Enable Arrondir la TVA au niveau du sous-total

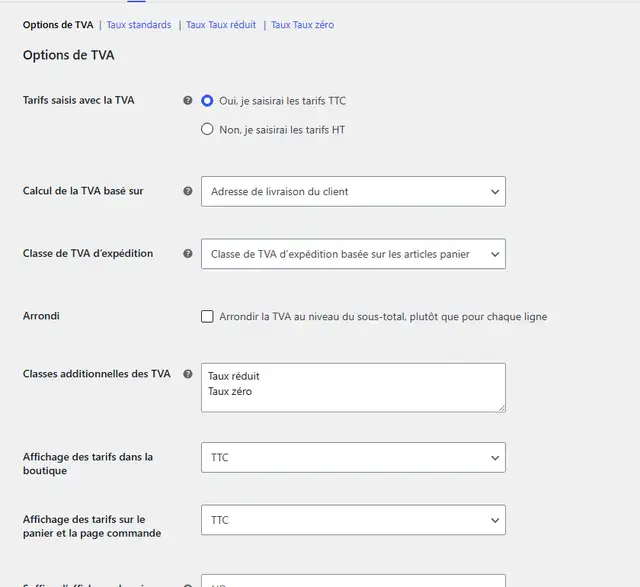point(207,316)
